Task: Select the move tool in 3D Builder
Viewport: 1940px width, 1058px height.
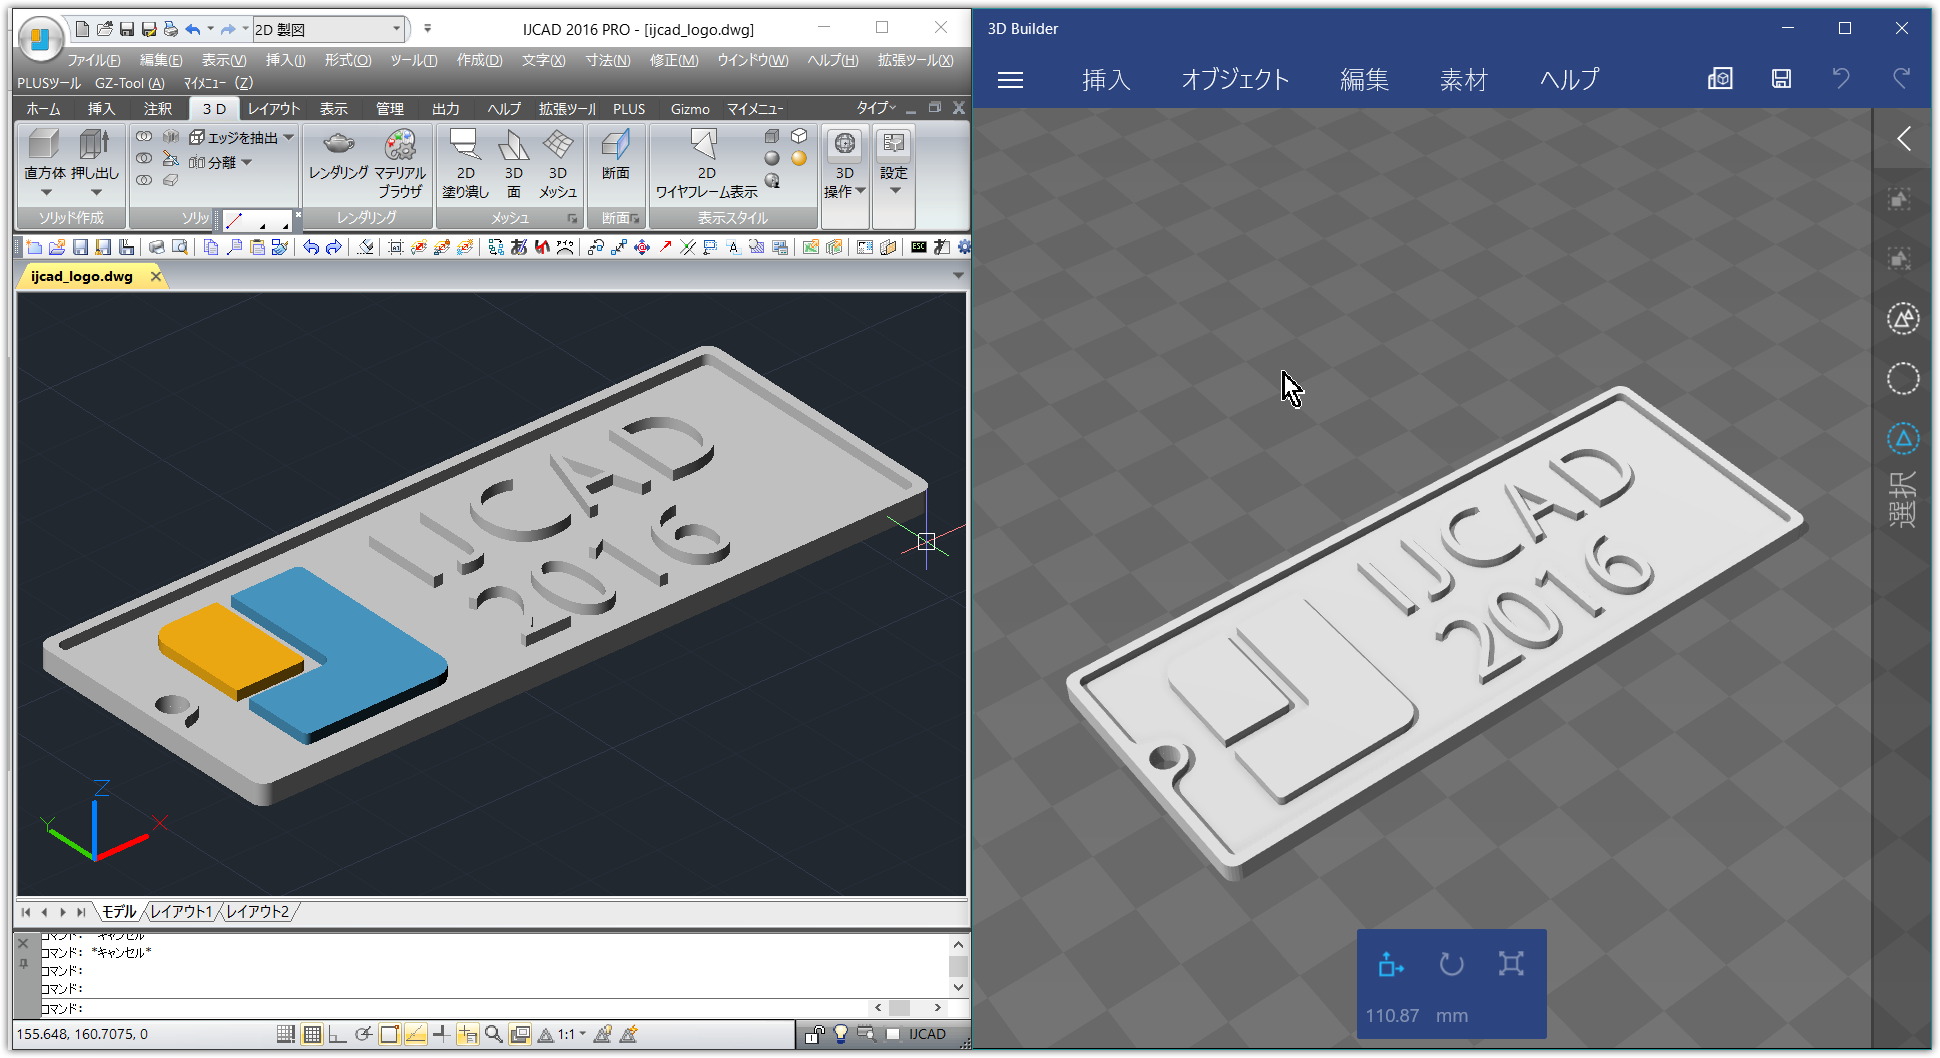Action: 1390,965
